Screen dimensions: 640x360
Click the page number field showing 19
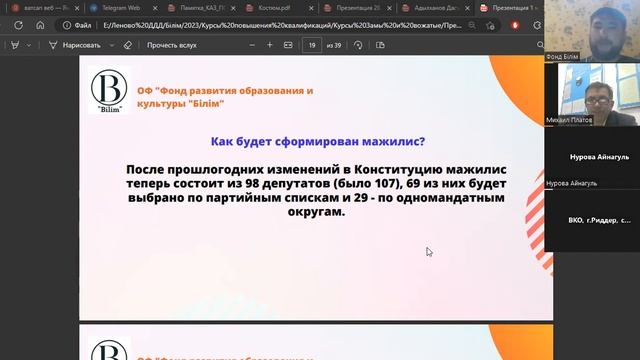coord(312,45)
